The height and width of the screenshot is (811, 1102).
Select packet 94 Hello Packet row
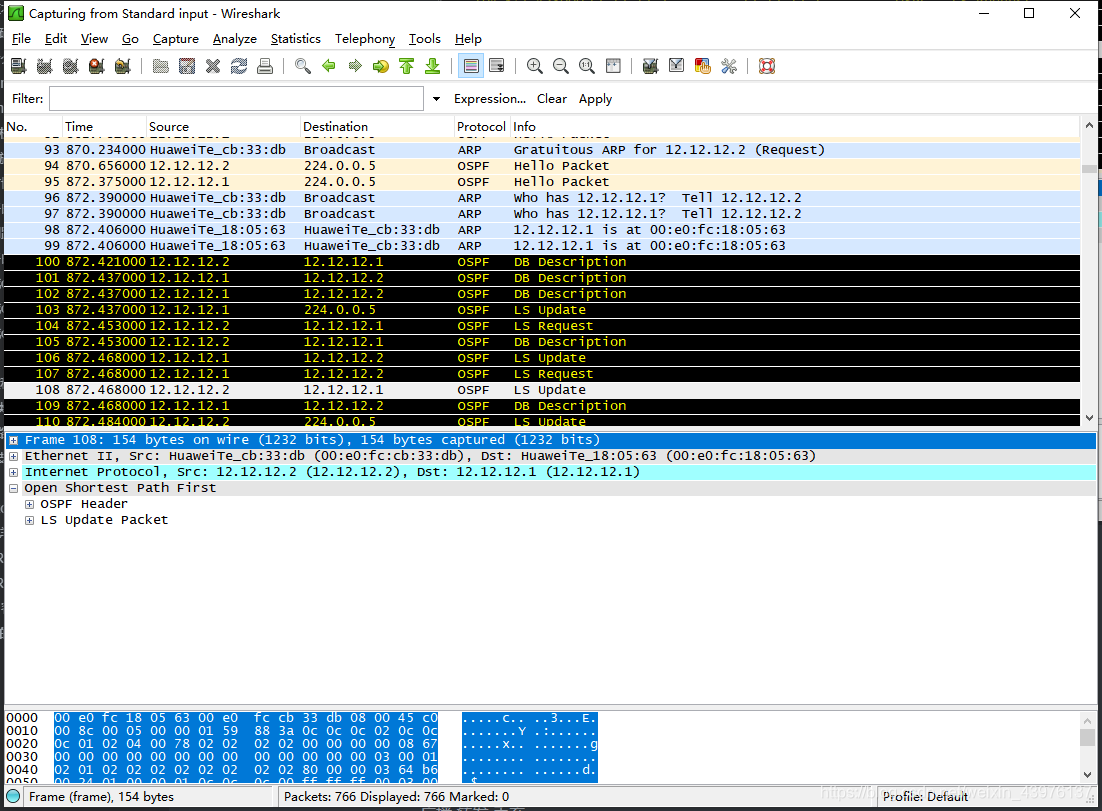[x=542, y=166]
